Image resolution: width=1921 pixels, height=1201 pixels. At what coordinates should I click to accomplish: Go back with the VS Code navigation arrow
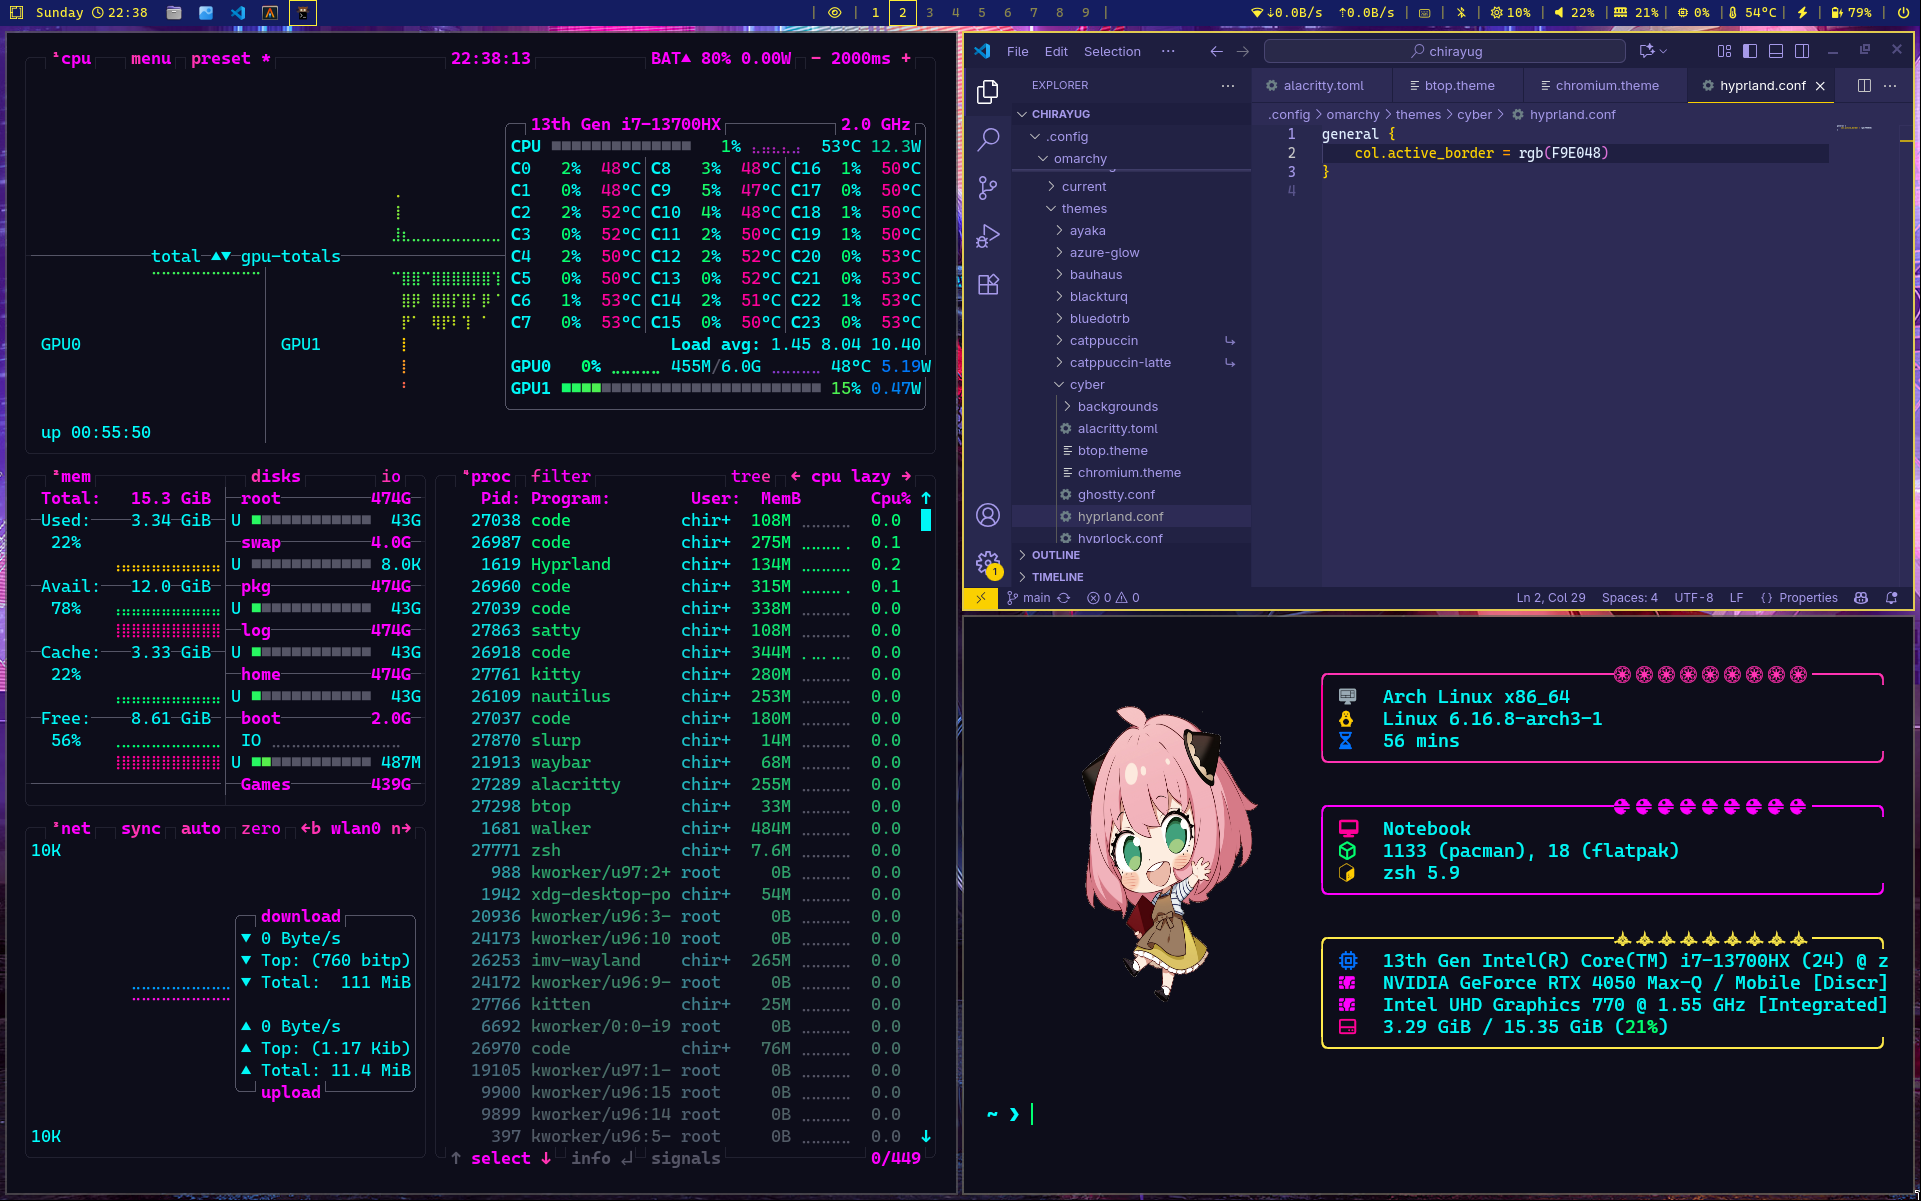(x=1216, y=51)
